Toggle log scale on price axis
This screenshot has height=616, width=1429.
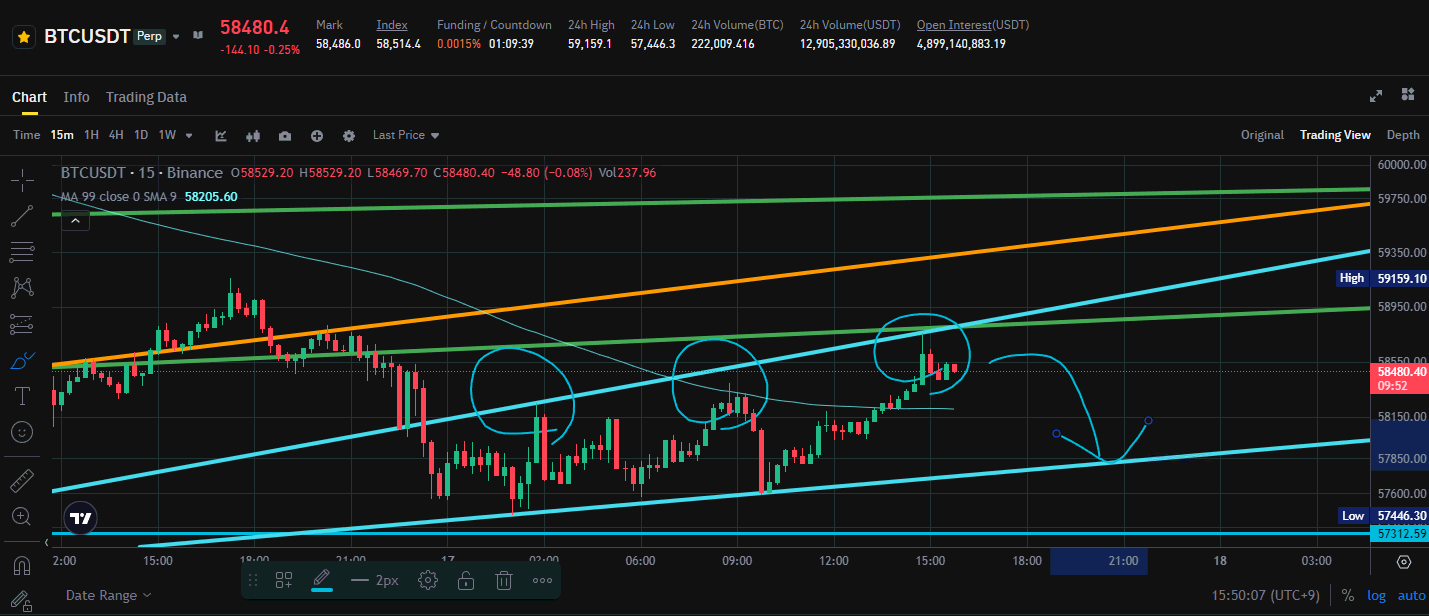pyautogui.click(x=1377, y=596)
